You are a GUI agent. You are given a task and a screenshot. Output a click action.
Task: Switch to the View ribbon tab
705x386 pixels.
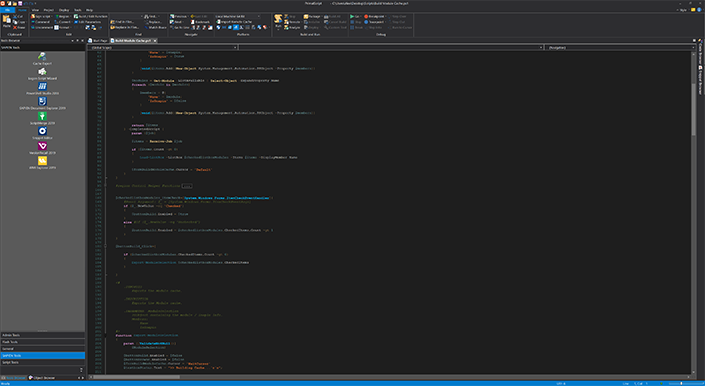pos(35,9)
